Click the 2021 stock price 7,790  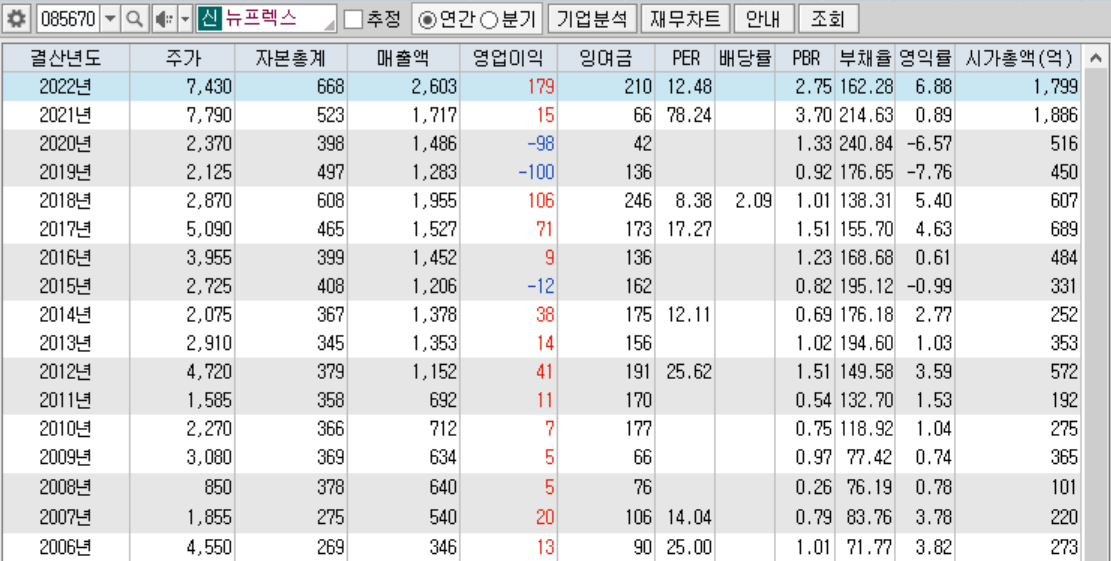tap(209, 115)
